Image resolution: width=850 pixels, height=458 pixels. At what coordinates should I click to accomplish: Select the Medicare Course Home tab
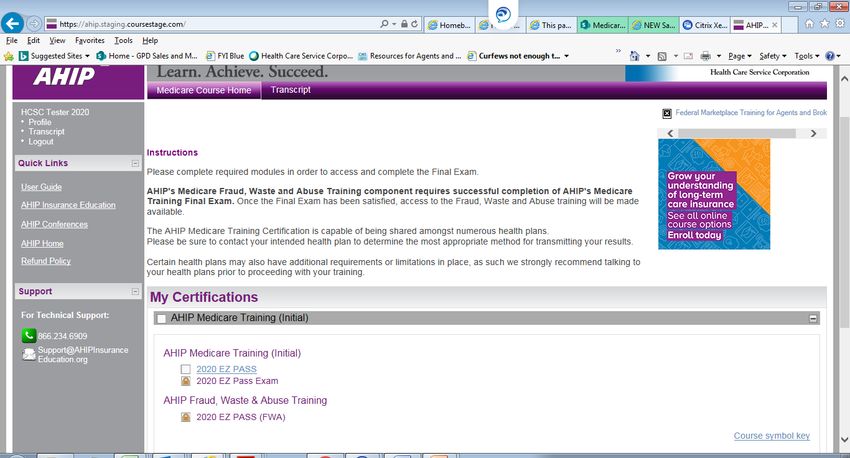coord(204,91)
